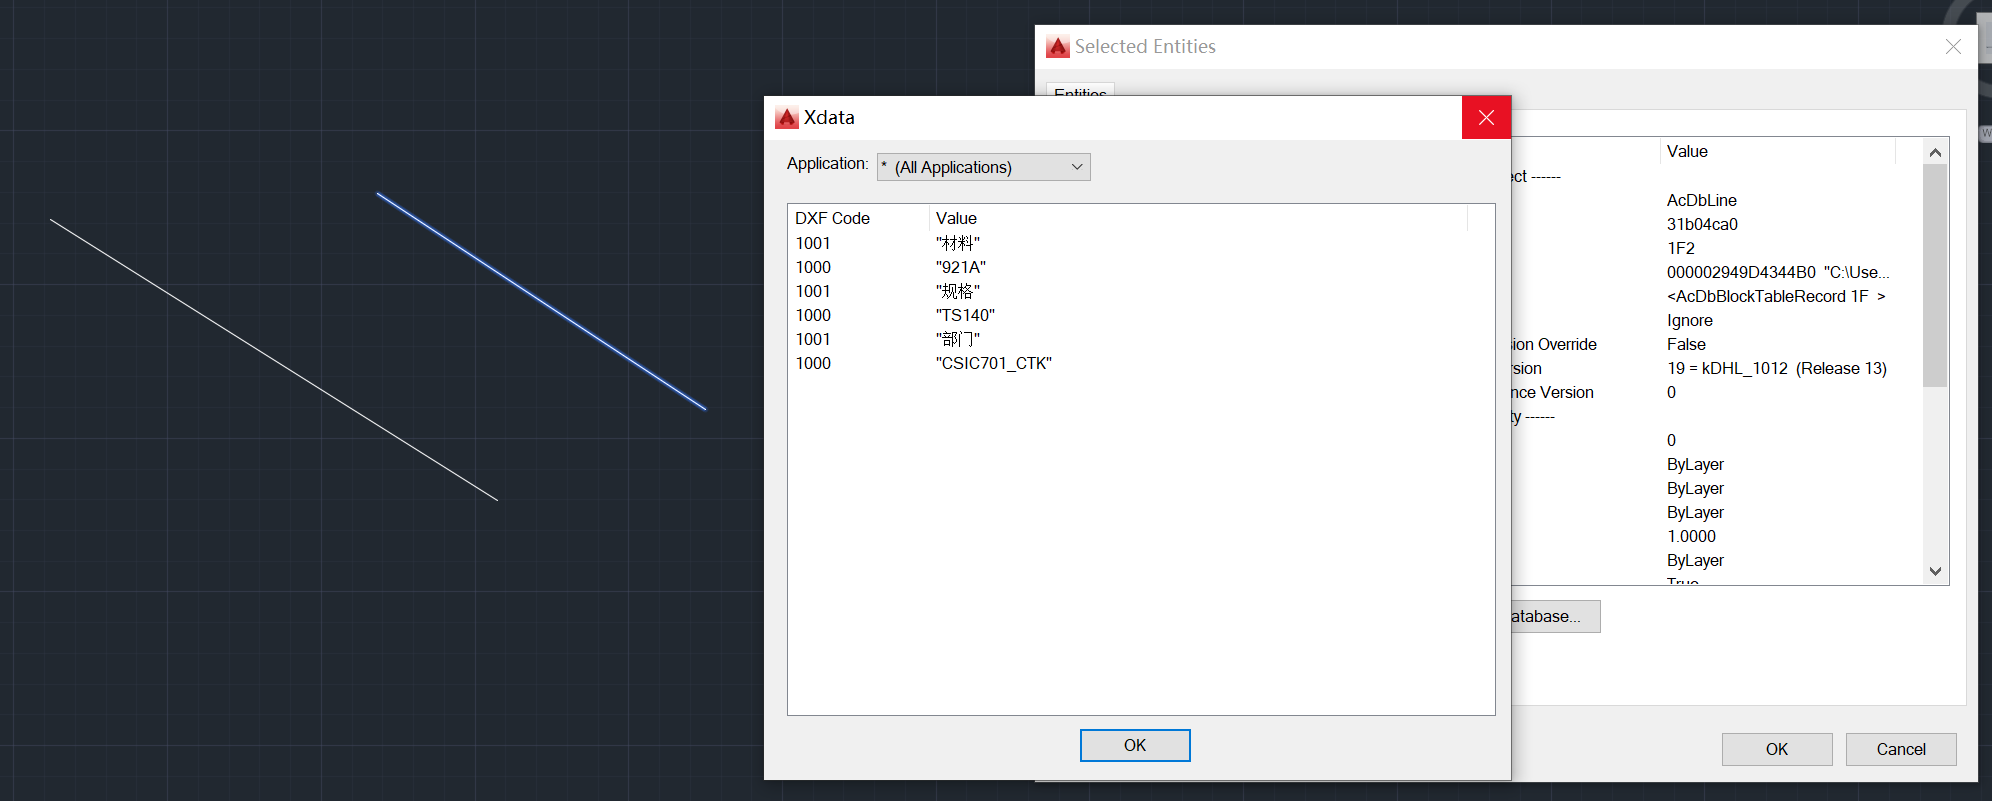Click the AcDbBlockTableRecord 1F value
The width and height of the screenshot is (1992, 801).
click(1776, 296)
